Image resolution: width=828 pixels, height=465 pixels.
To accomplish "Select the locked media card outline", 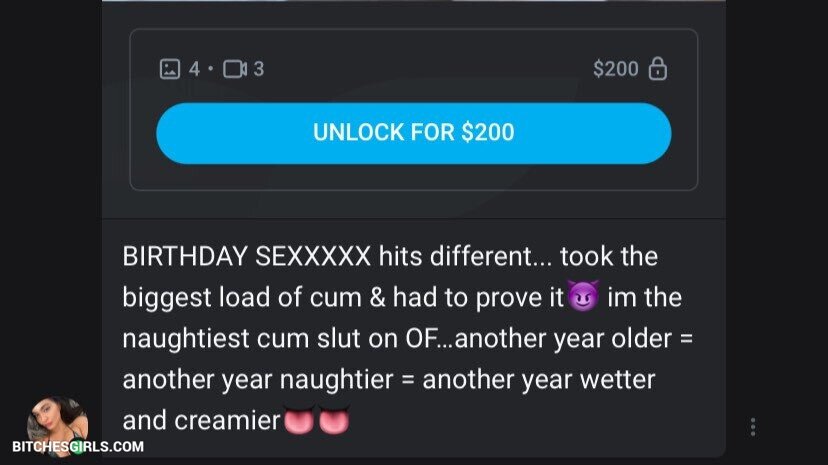I will click(413, 109).
